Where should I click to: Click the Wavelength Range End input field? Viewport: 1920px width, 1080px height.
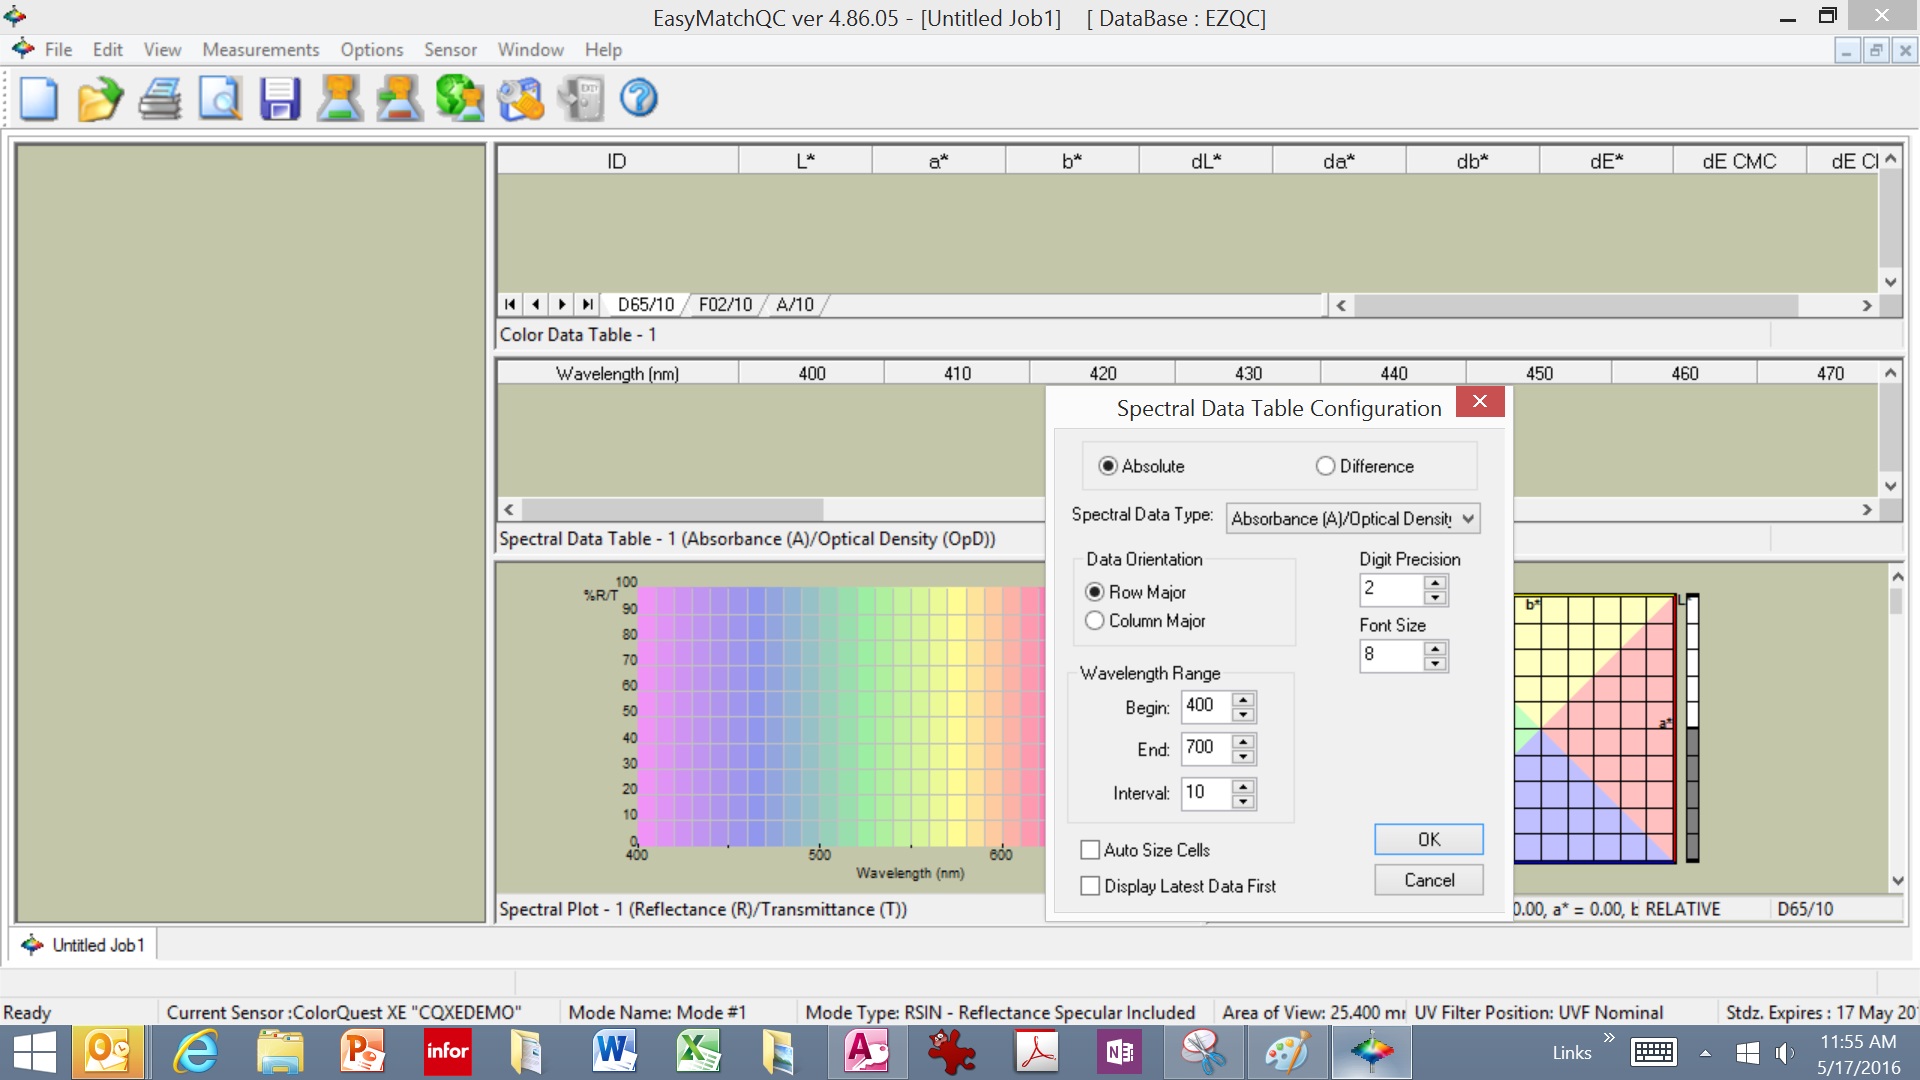(1205, 748)
